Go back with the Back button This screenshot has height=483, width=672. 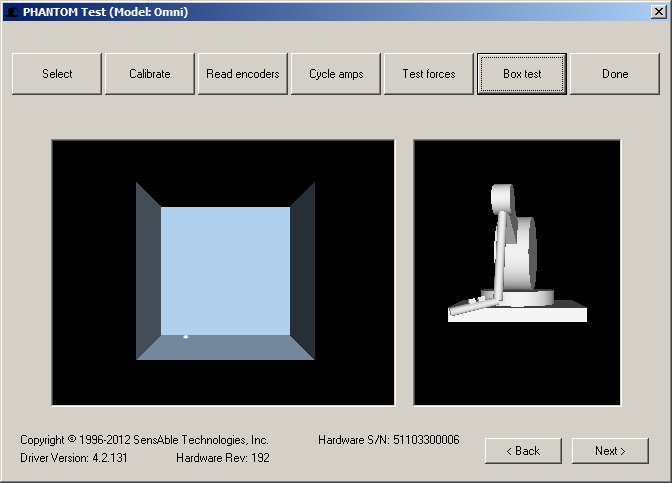pyautogui.click(x=523, y=451)
